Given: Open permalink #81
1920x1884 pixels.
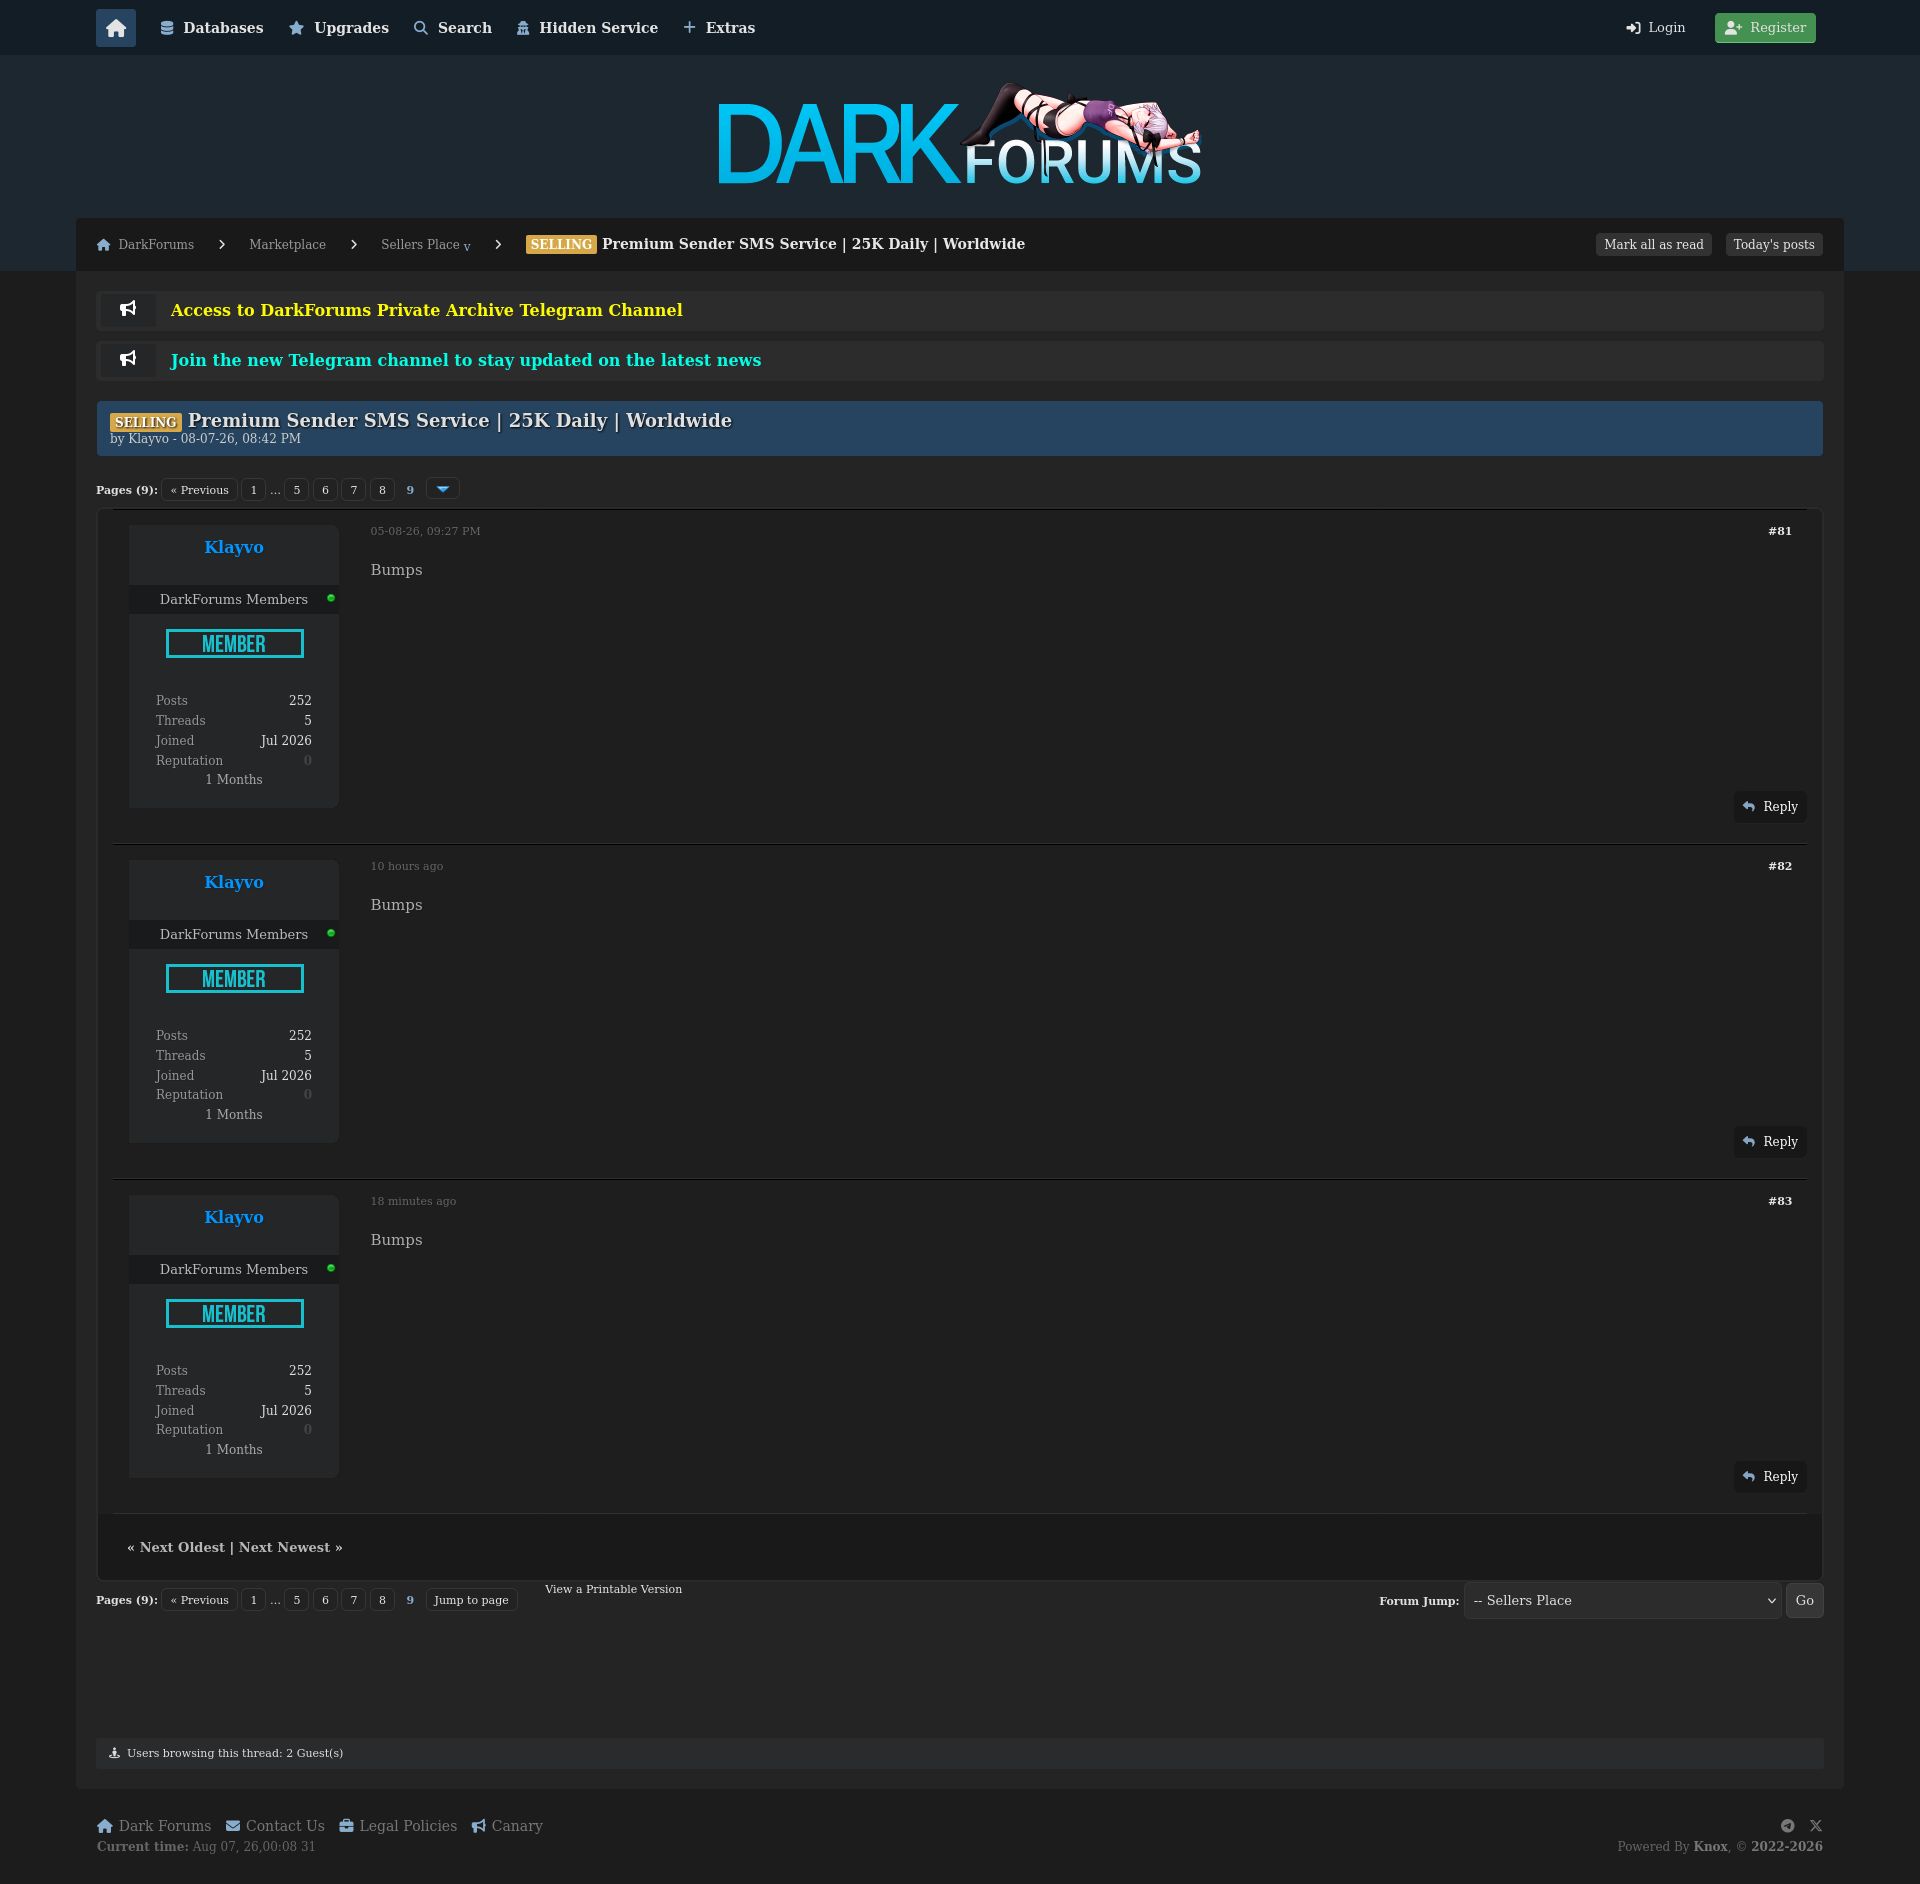Looking at the screenshot, I should click(1780, 531).
